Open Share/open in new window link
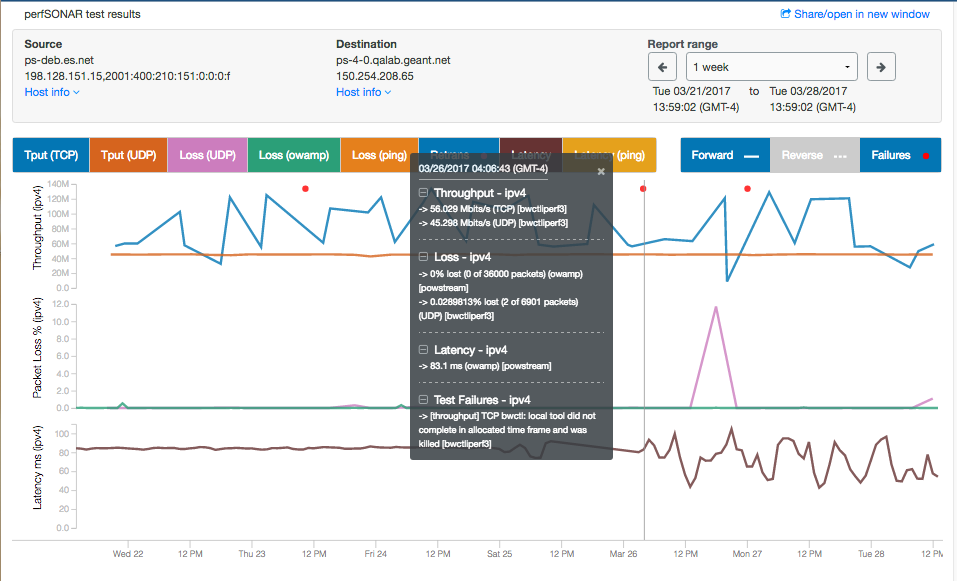Screen dimensions: 957x581 861,14
